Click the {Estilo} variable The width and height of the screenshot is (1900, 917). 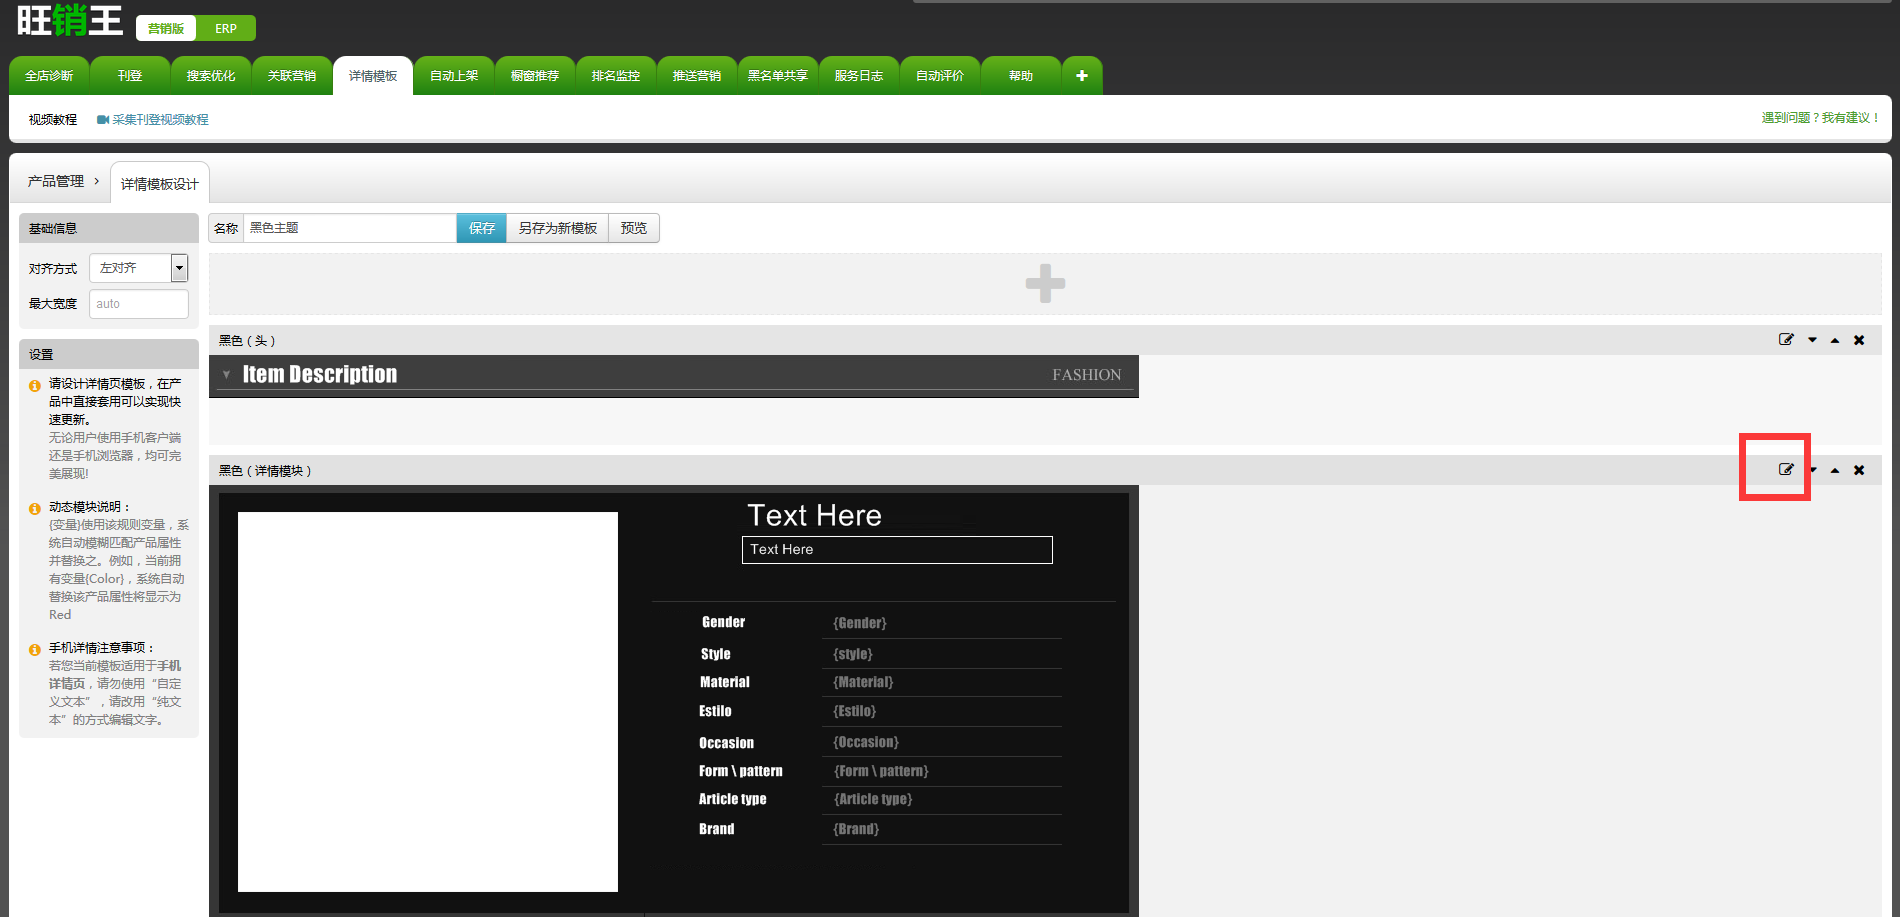855,711
